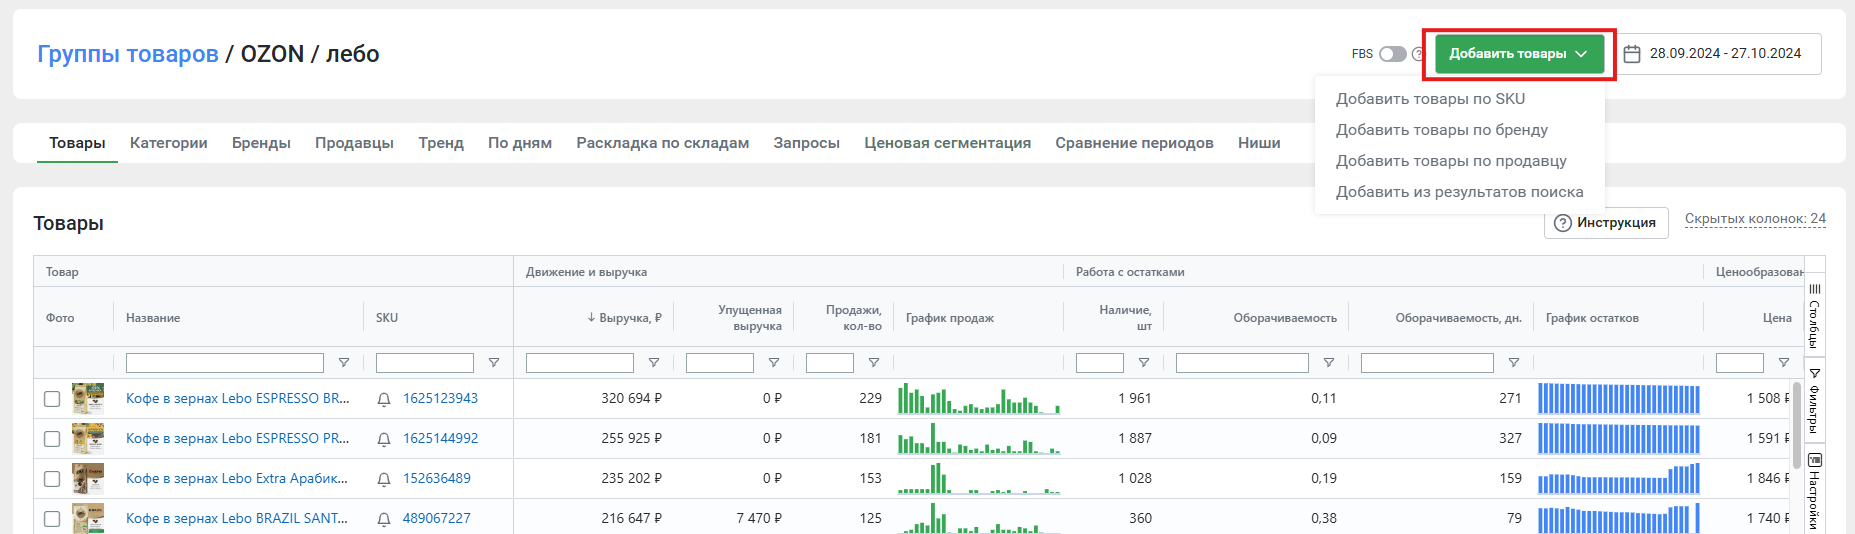
Task: Open the Оборачиваемость column filter funnel
Action: point(1329,363)
